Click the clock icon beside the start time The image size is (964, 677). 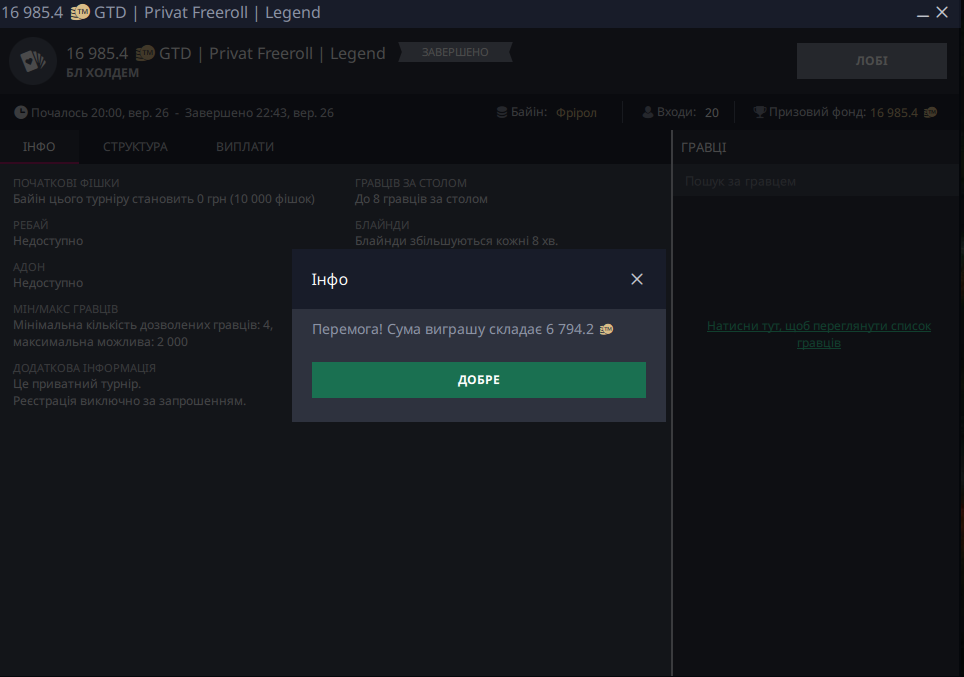point(21,113)
